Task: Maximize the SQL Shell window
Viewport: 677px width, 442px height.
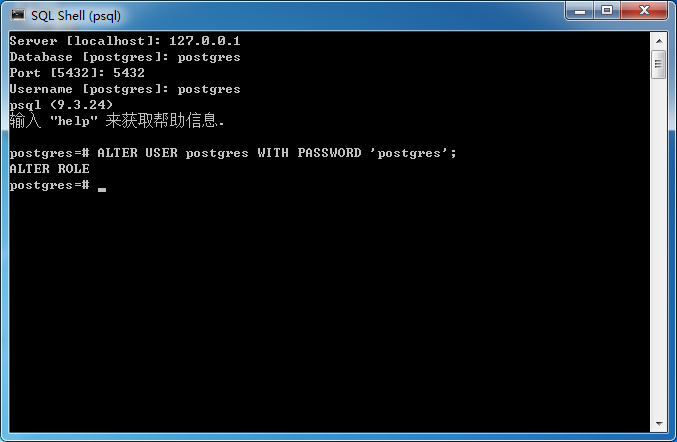Action: (x=607, y=10)
